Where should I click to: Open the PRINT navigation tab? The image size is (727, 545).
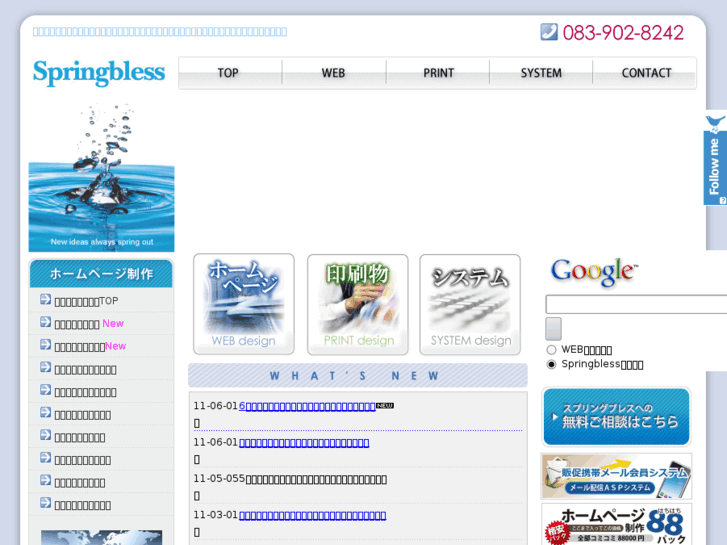tap(438, 73)
